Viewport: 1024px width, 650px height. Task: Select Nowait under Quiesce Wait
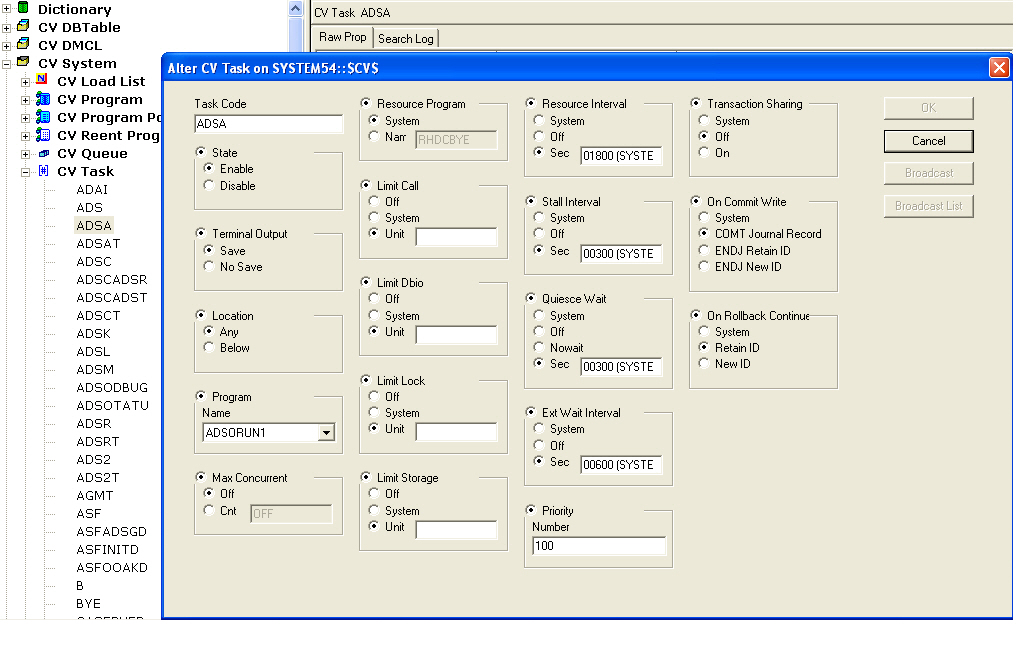539,348
